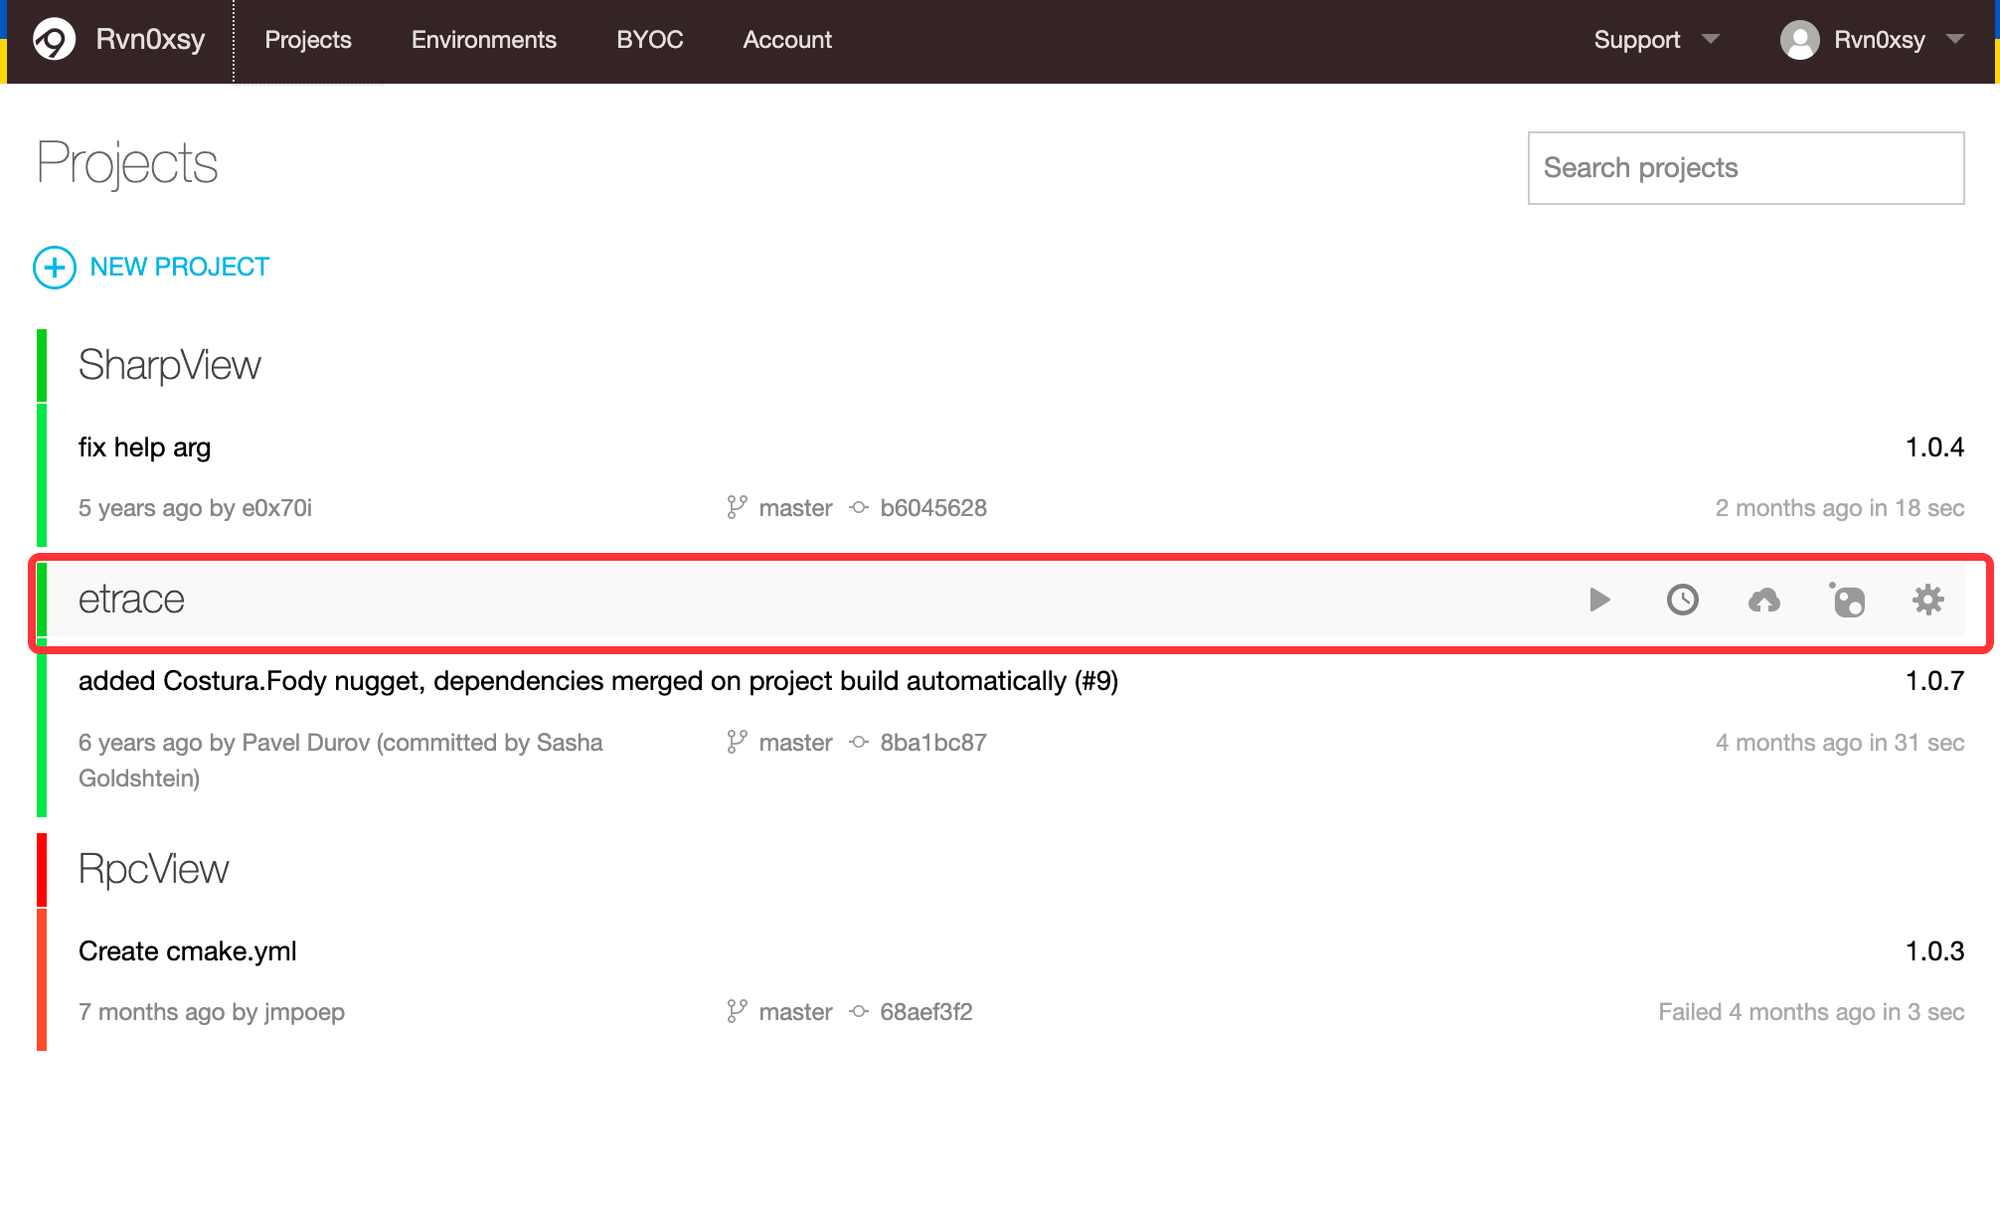Start new build with etrace play icon
The image size is (2000, 1223).
click(1599, 600)
